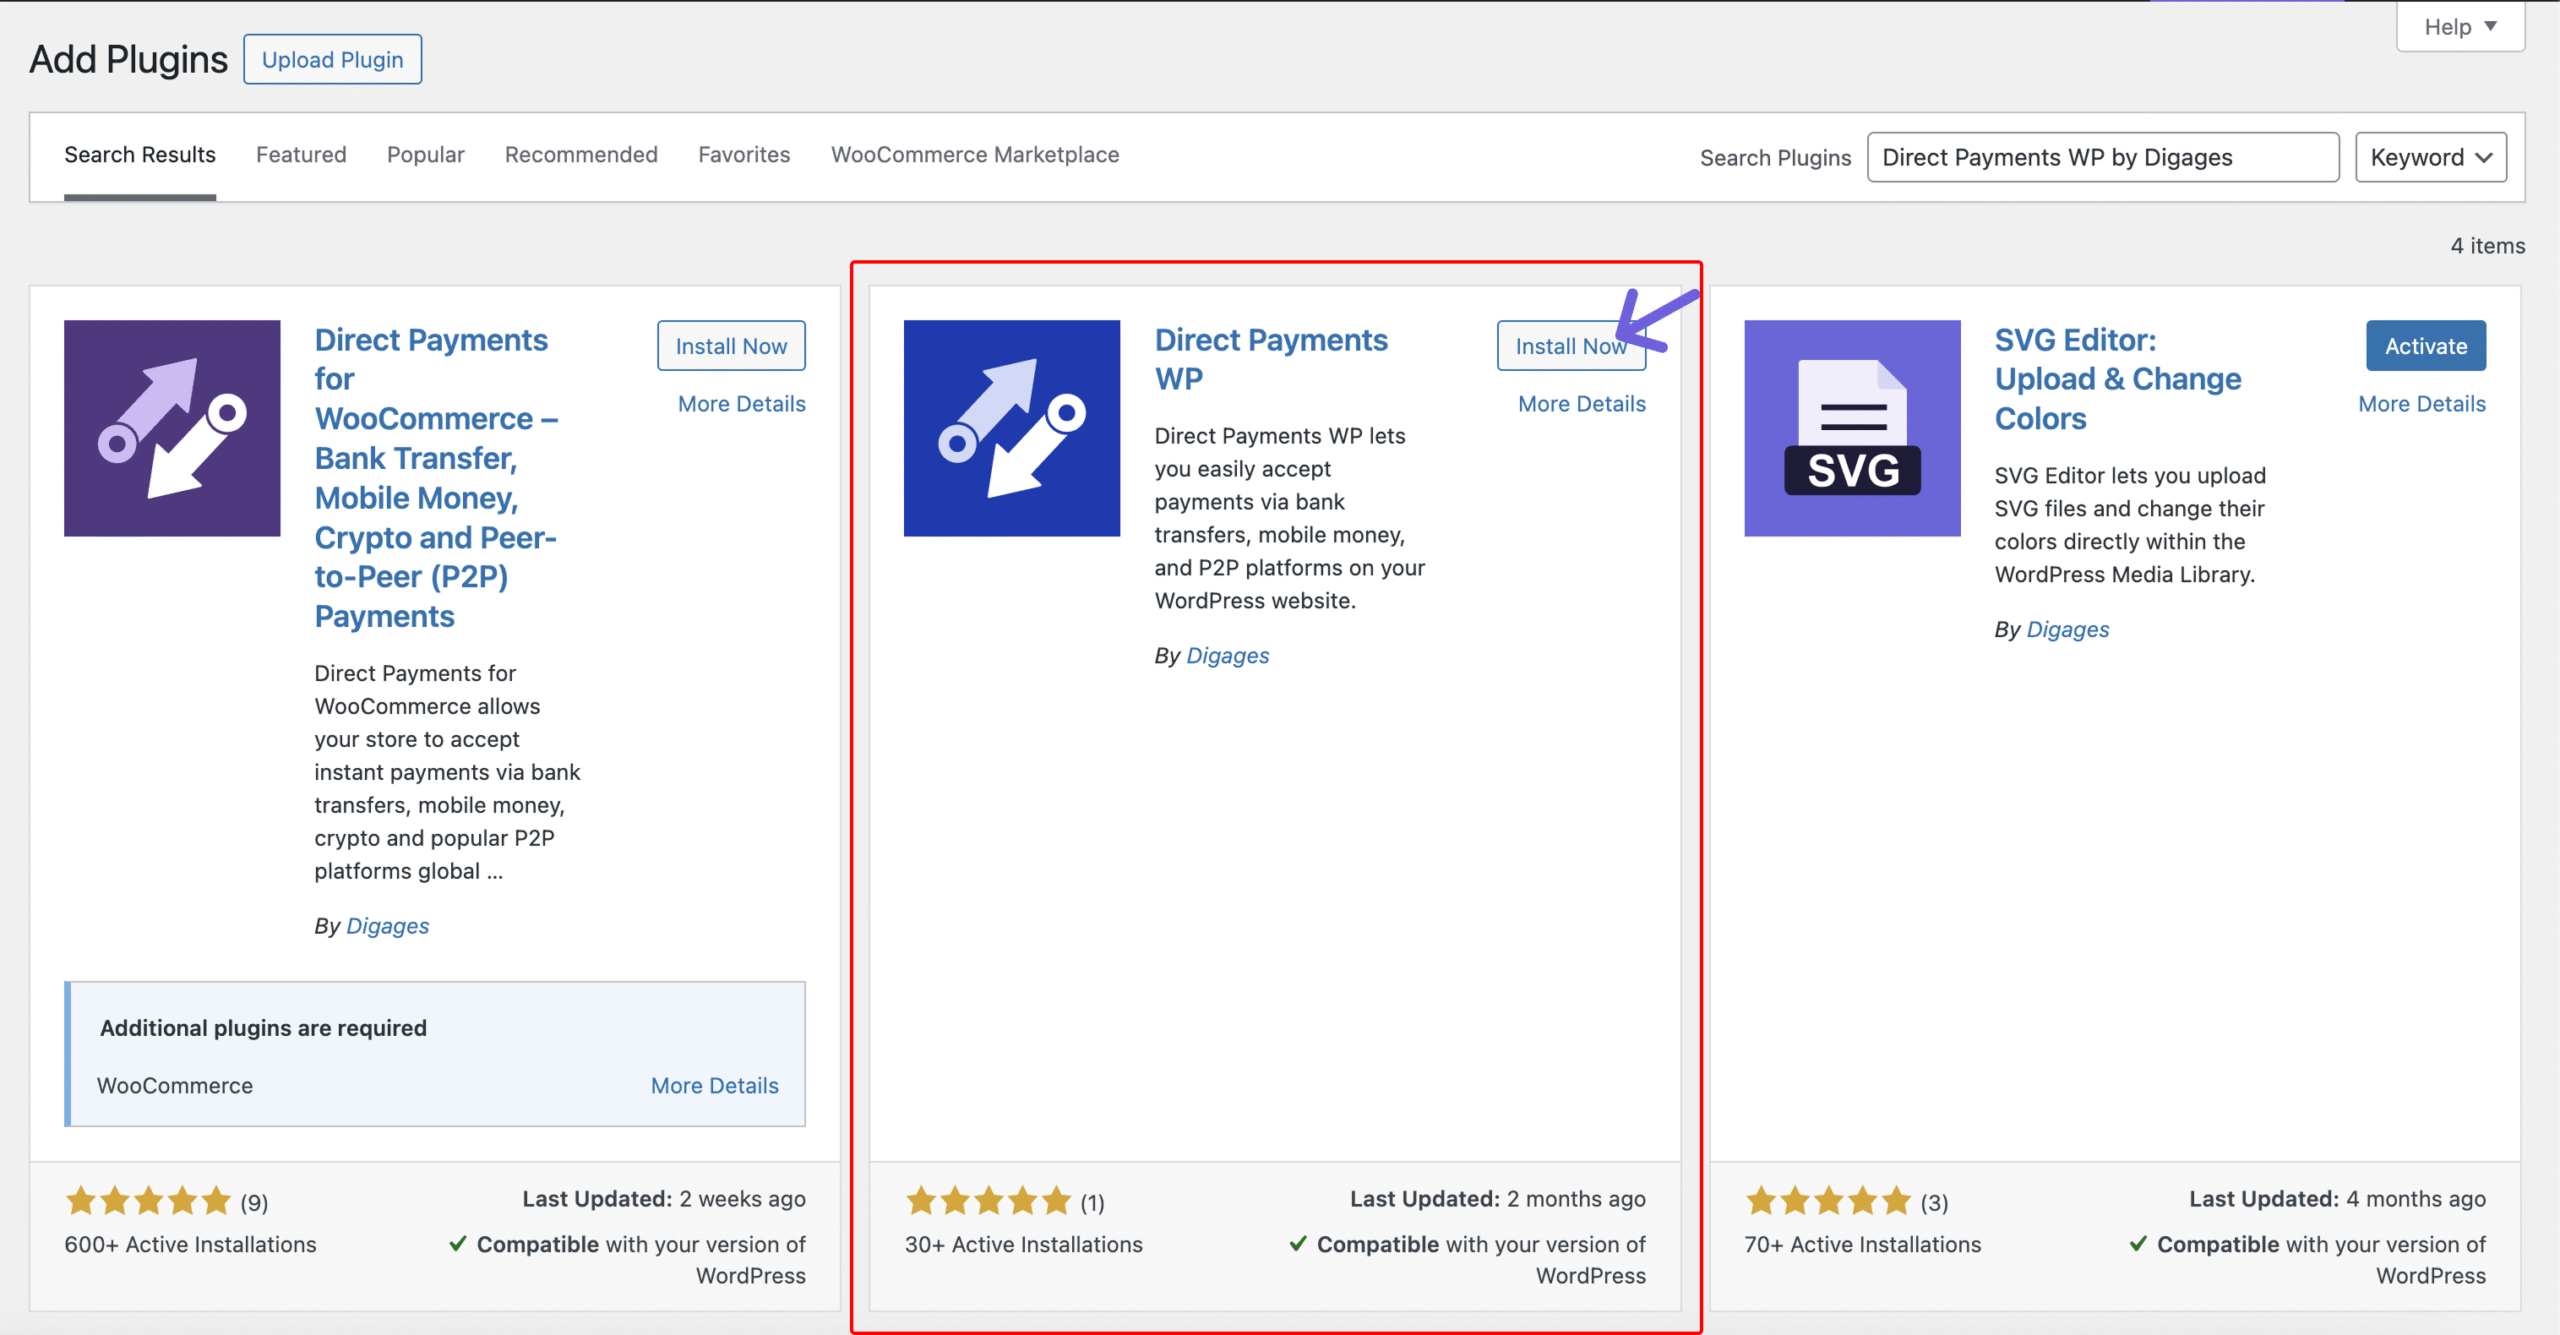Expand the Help panel dropdown

click(x=2460, y=27)
